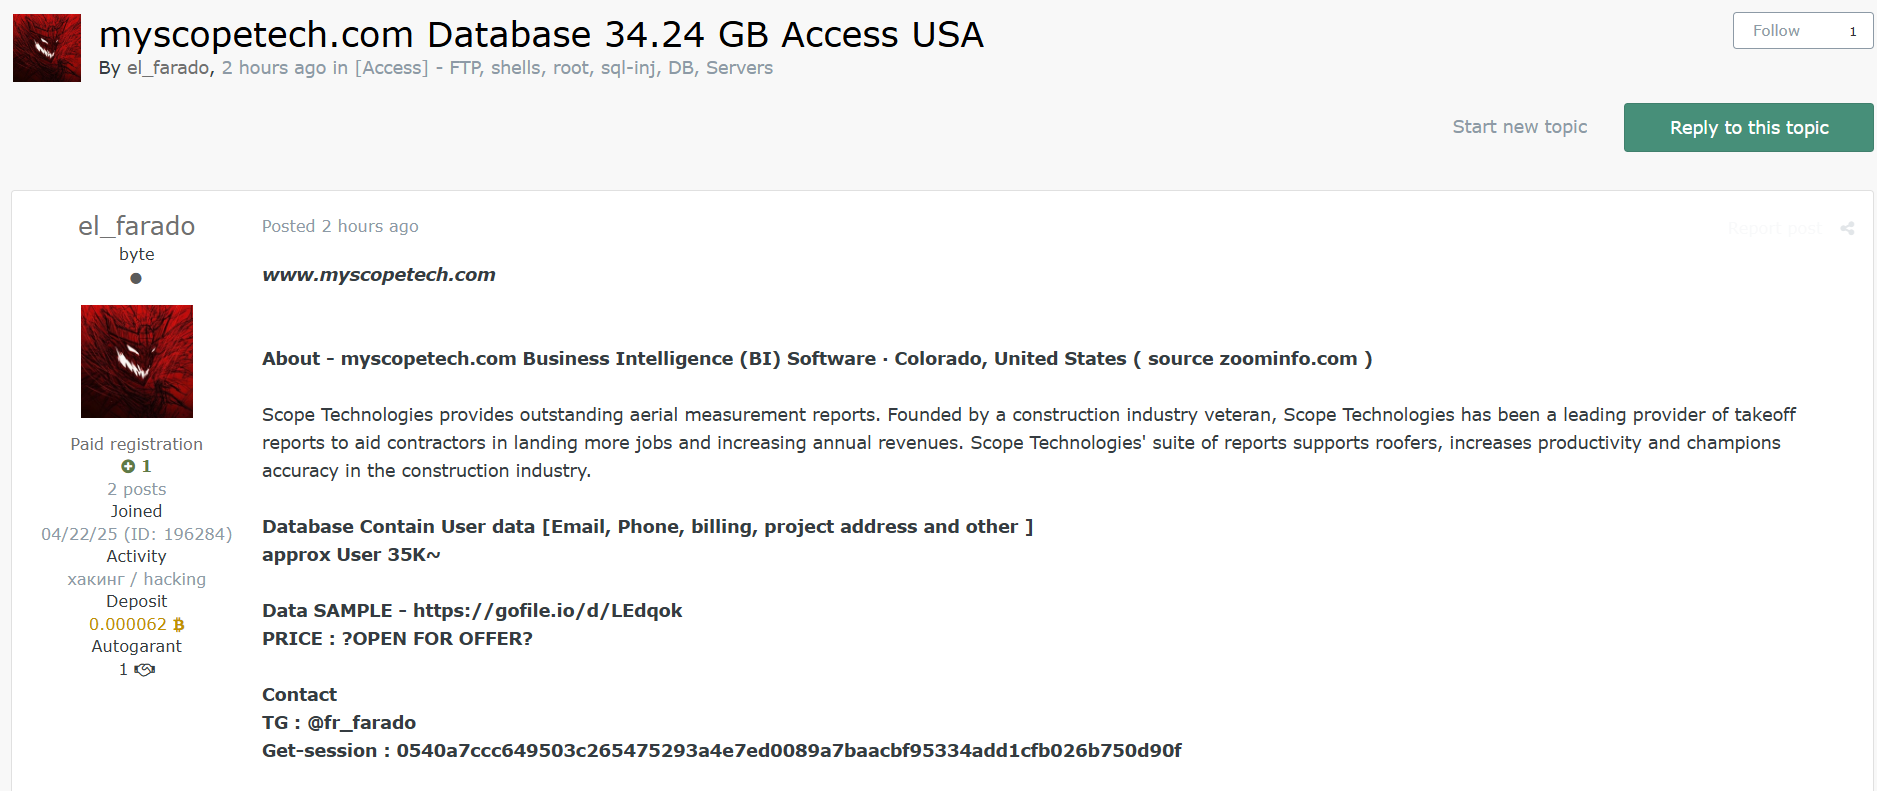This screenshot has height=791, width=1877.
Task: Click Posted 2 hours ago timestamp
Action: pyautogui.click(x=340, y=227)
